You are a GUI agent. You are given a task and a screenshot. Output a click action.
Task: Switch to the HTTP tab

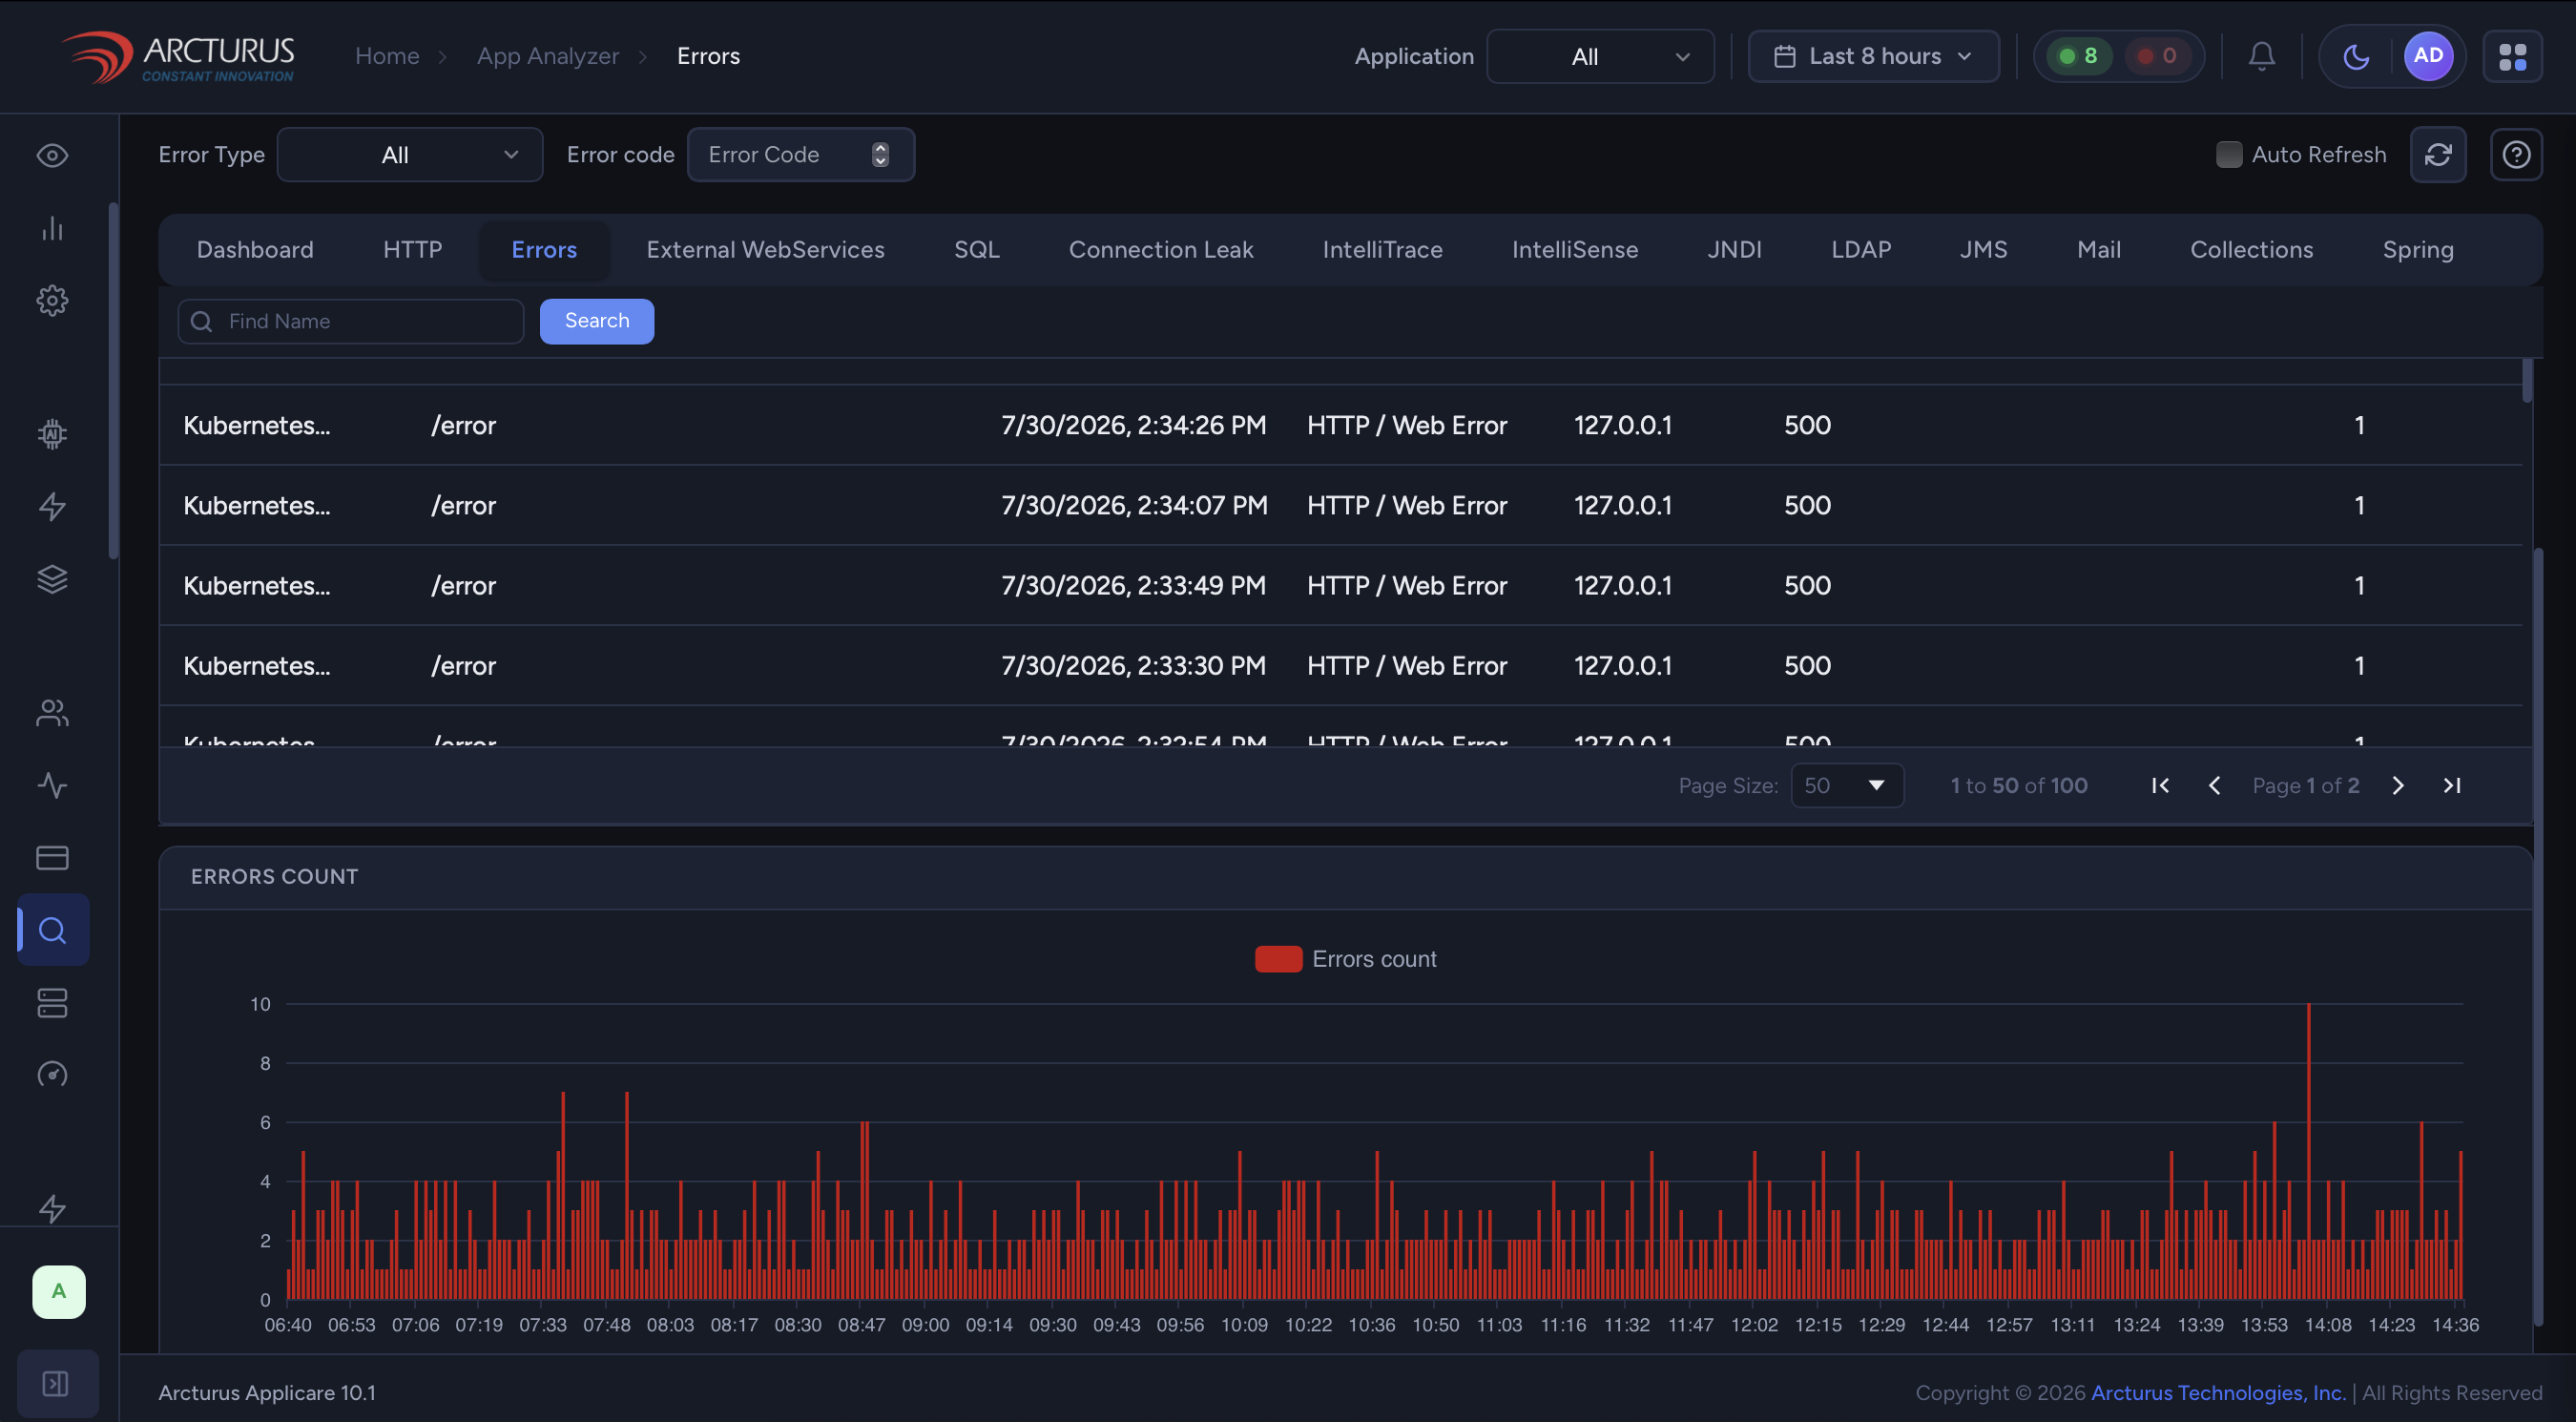412,250
